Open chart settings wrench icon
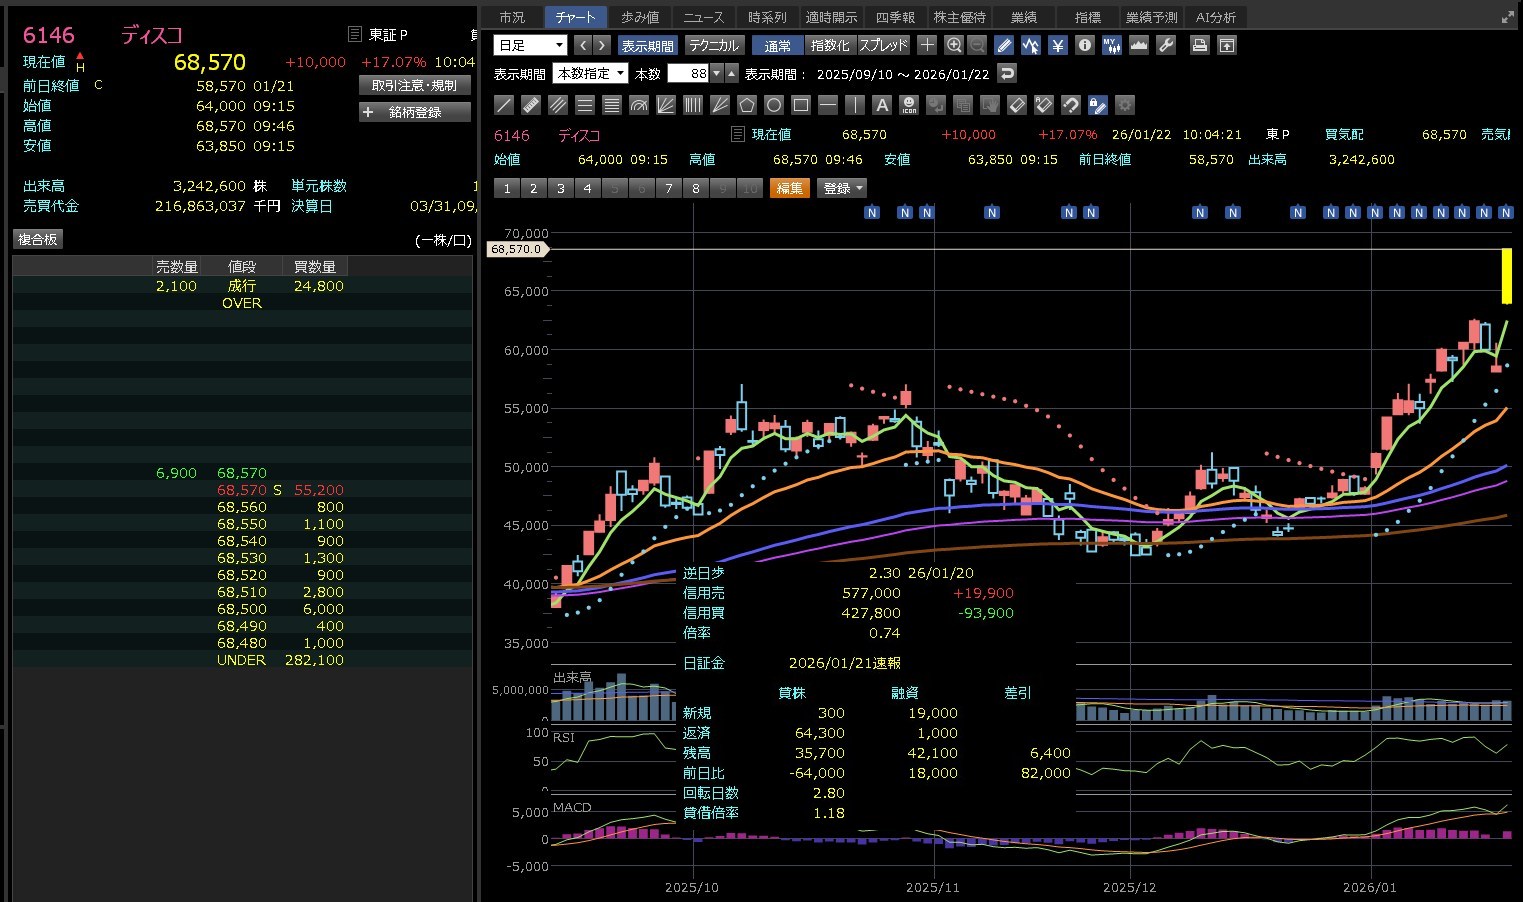The height and width of the screenshot is (902, 1523). click(1165, 45)
